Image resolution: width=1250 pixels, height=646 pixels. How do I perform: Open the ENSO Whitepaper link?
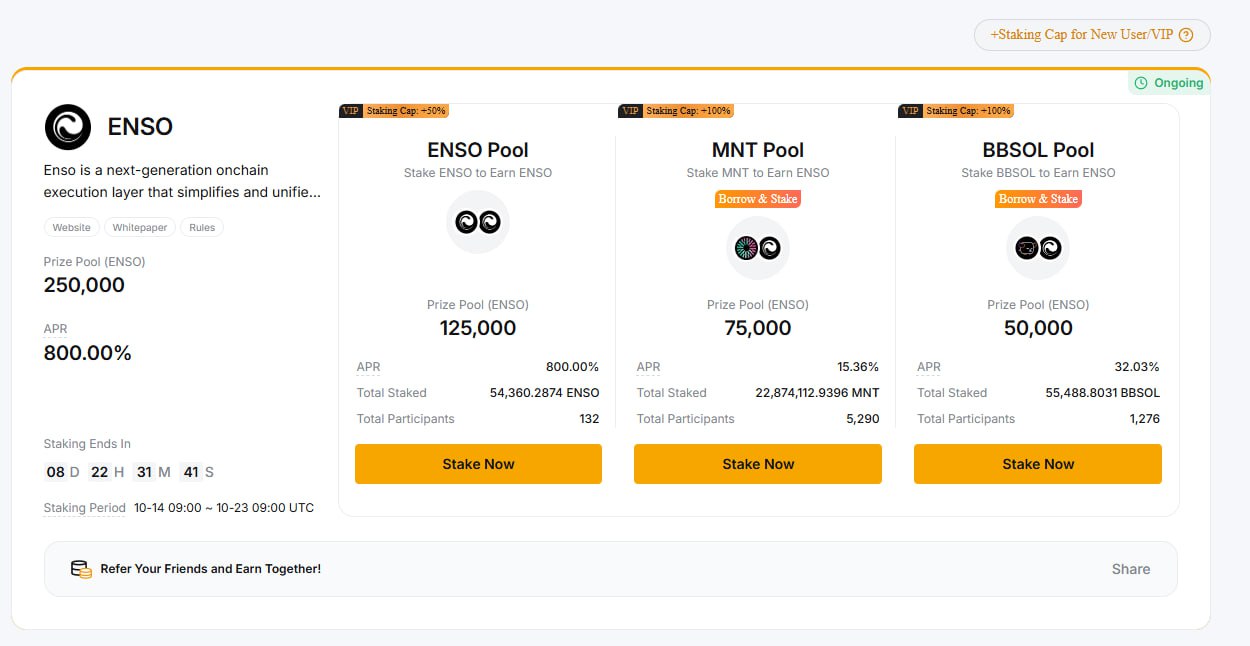click(140, 228)
